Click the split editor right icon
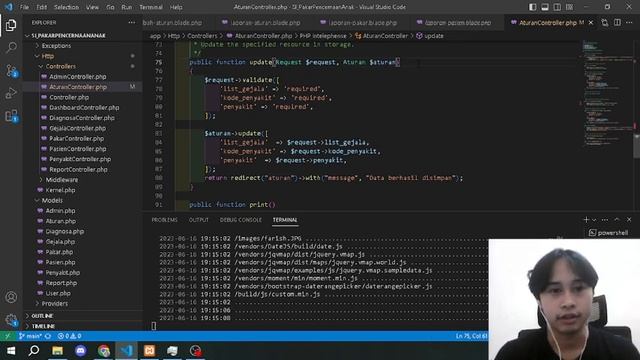 pyautogui.click(x=617, y=22)
